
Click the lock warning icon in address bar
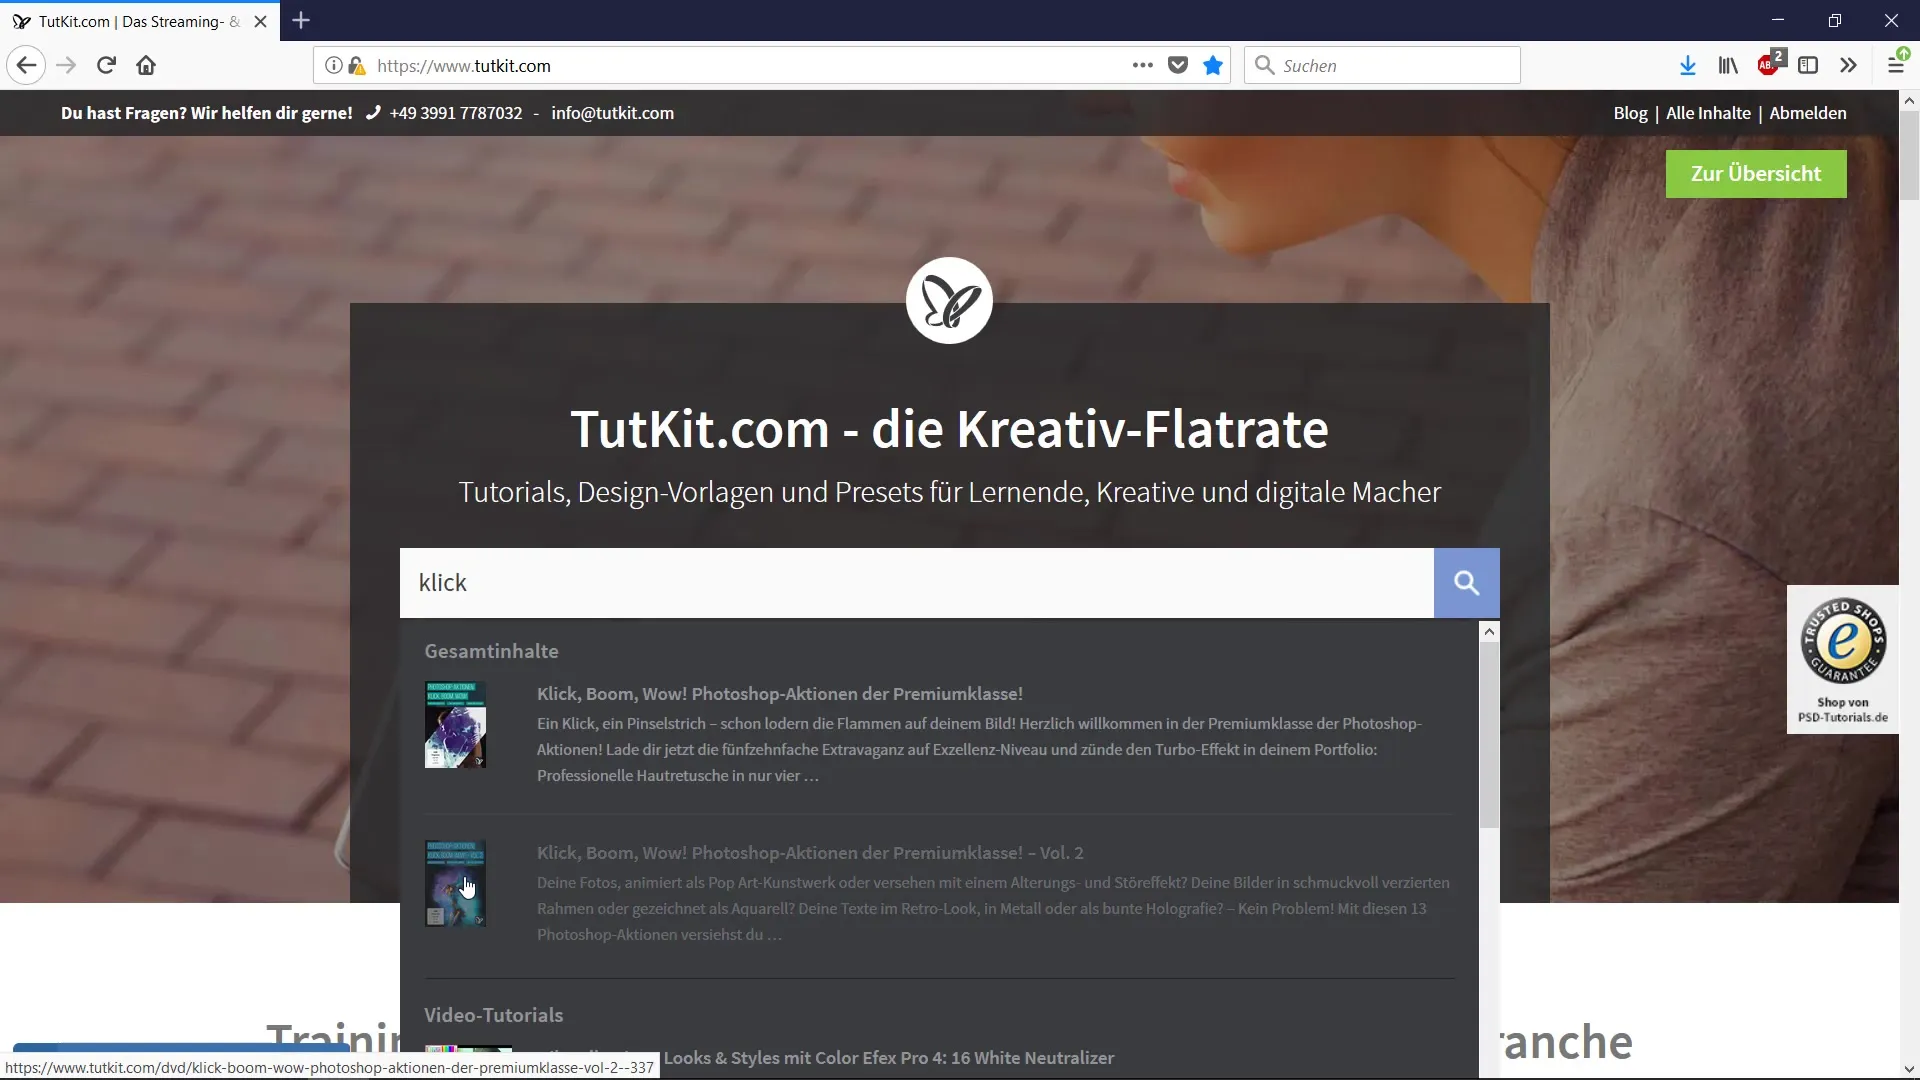[356, 66]
